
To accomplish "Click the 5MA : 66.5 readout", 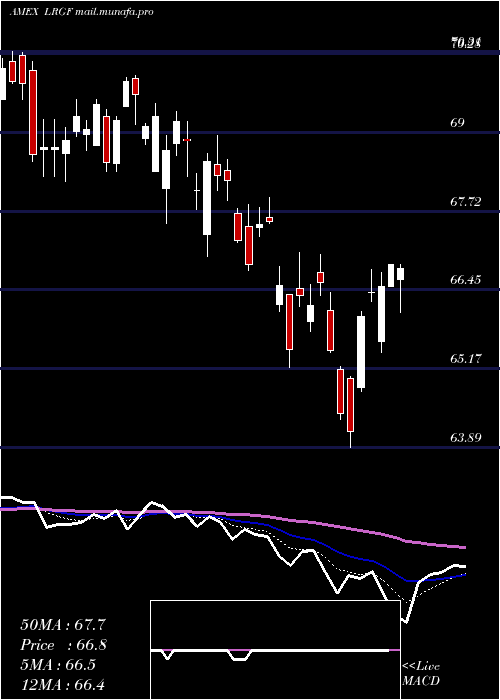I will (x=58, y=665).
